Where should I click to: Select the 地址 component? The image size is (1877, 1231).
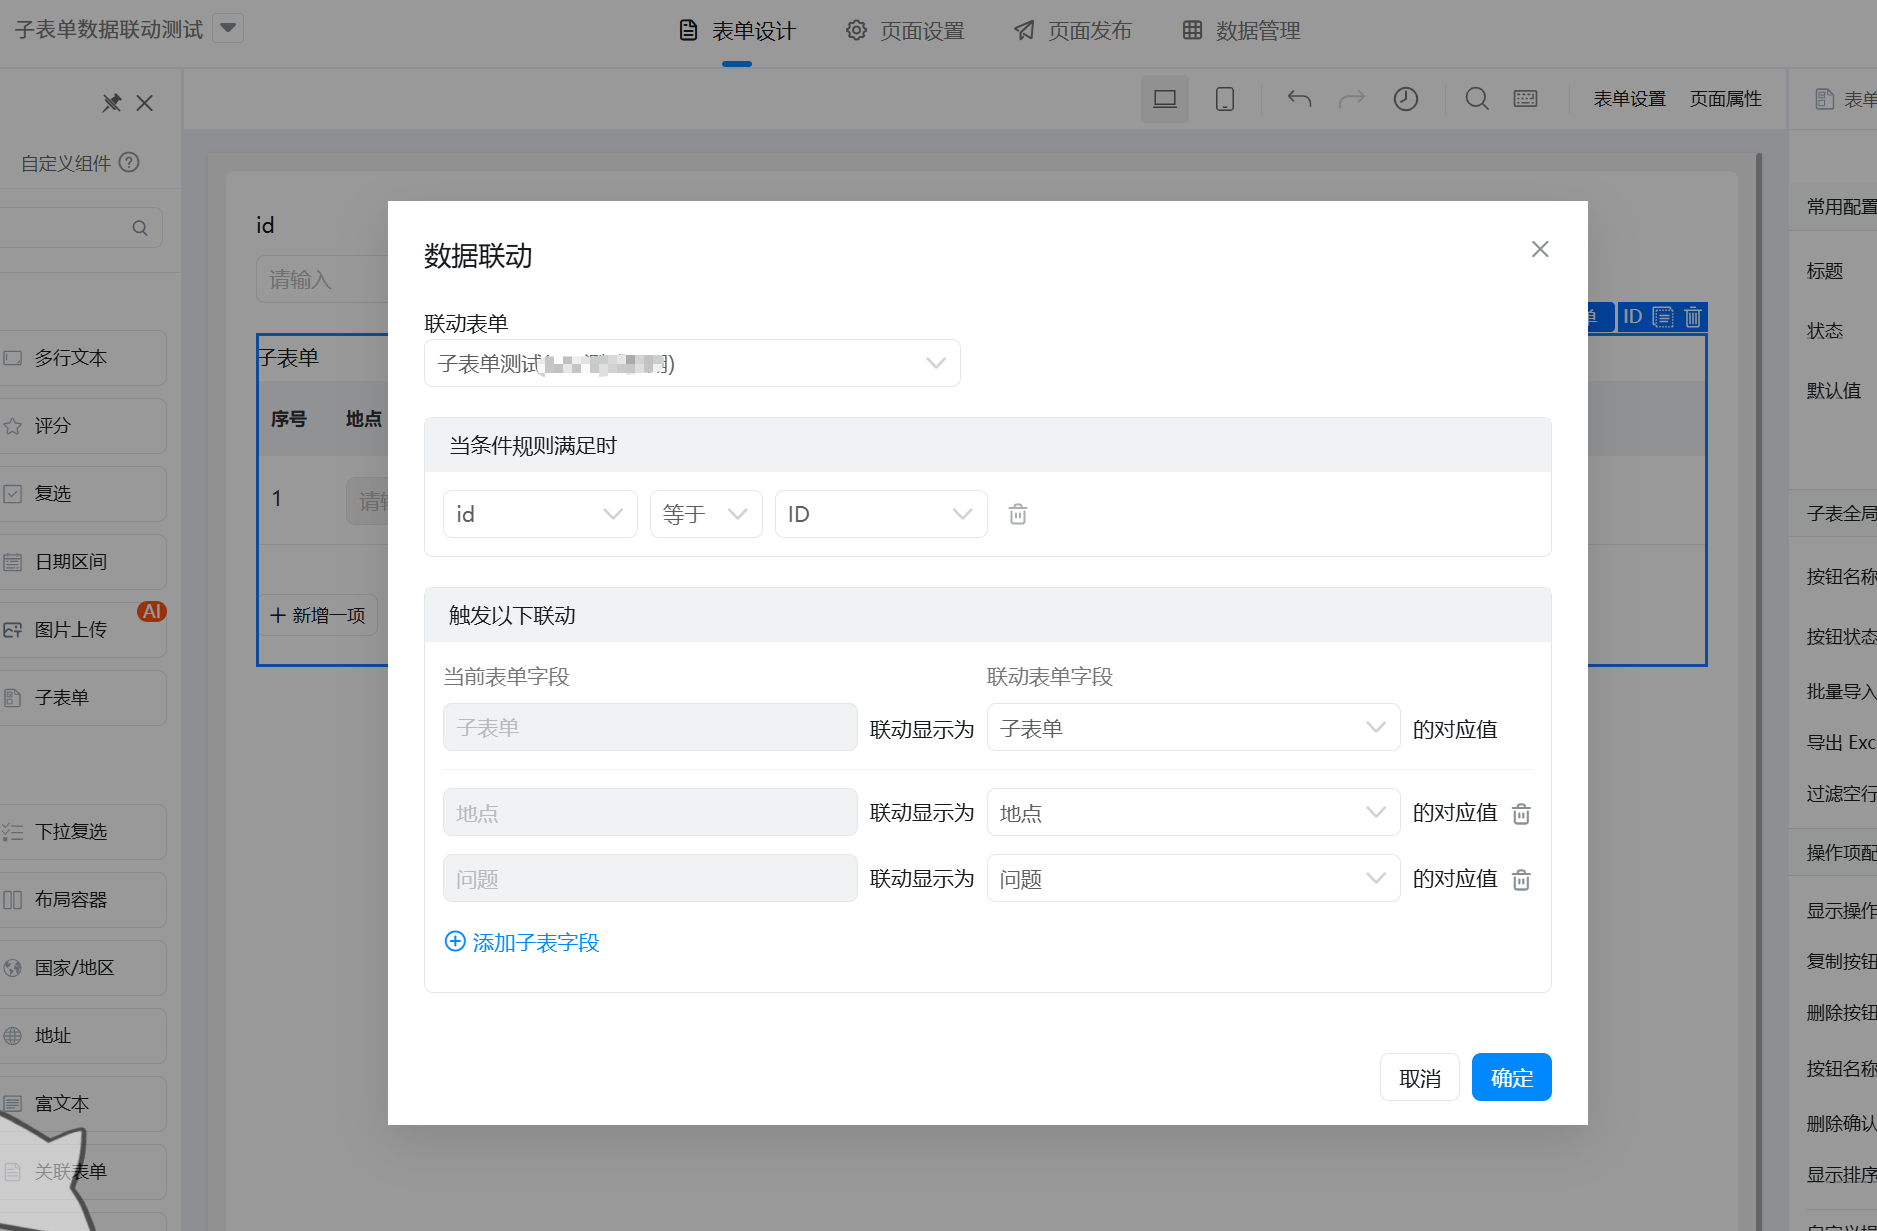(83, 1036)
